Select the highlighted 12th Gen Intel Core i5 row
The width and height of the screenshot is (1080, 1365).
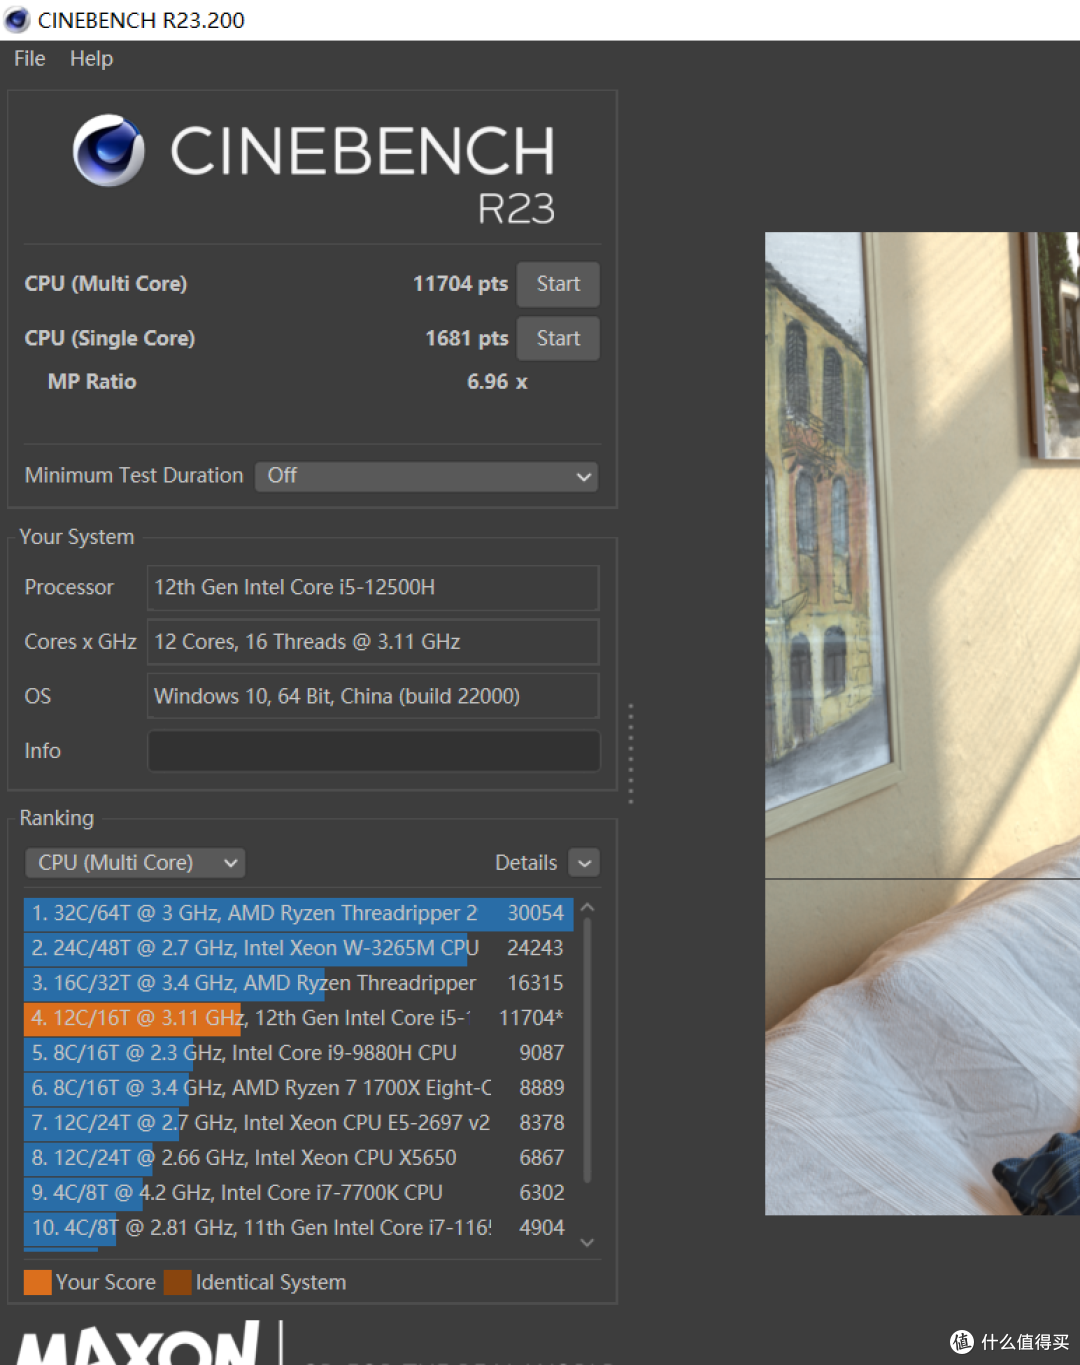click(x=298, y=1018)
